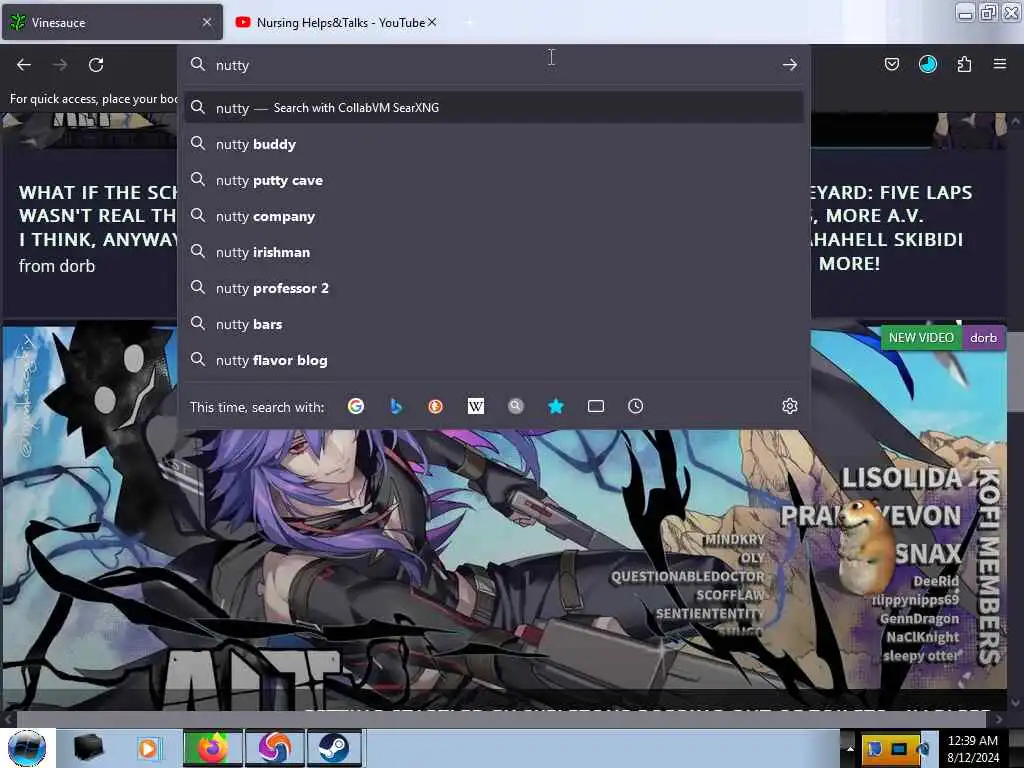Screen dimensions: 1024x768
Task: Search this time with Google
Action: pos(356,406)
